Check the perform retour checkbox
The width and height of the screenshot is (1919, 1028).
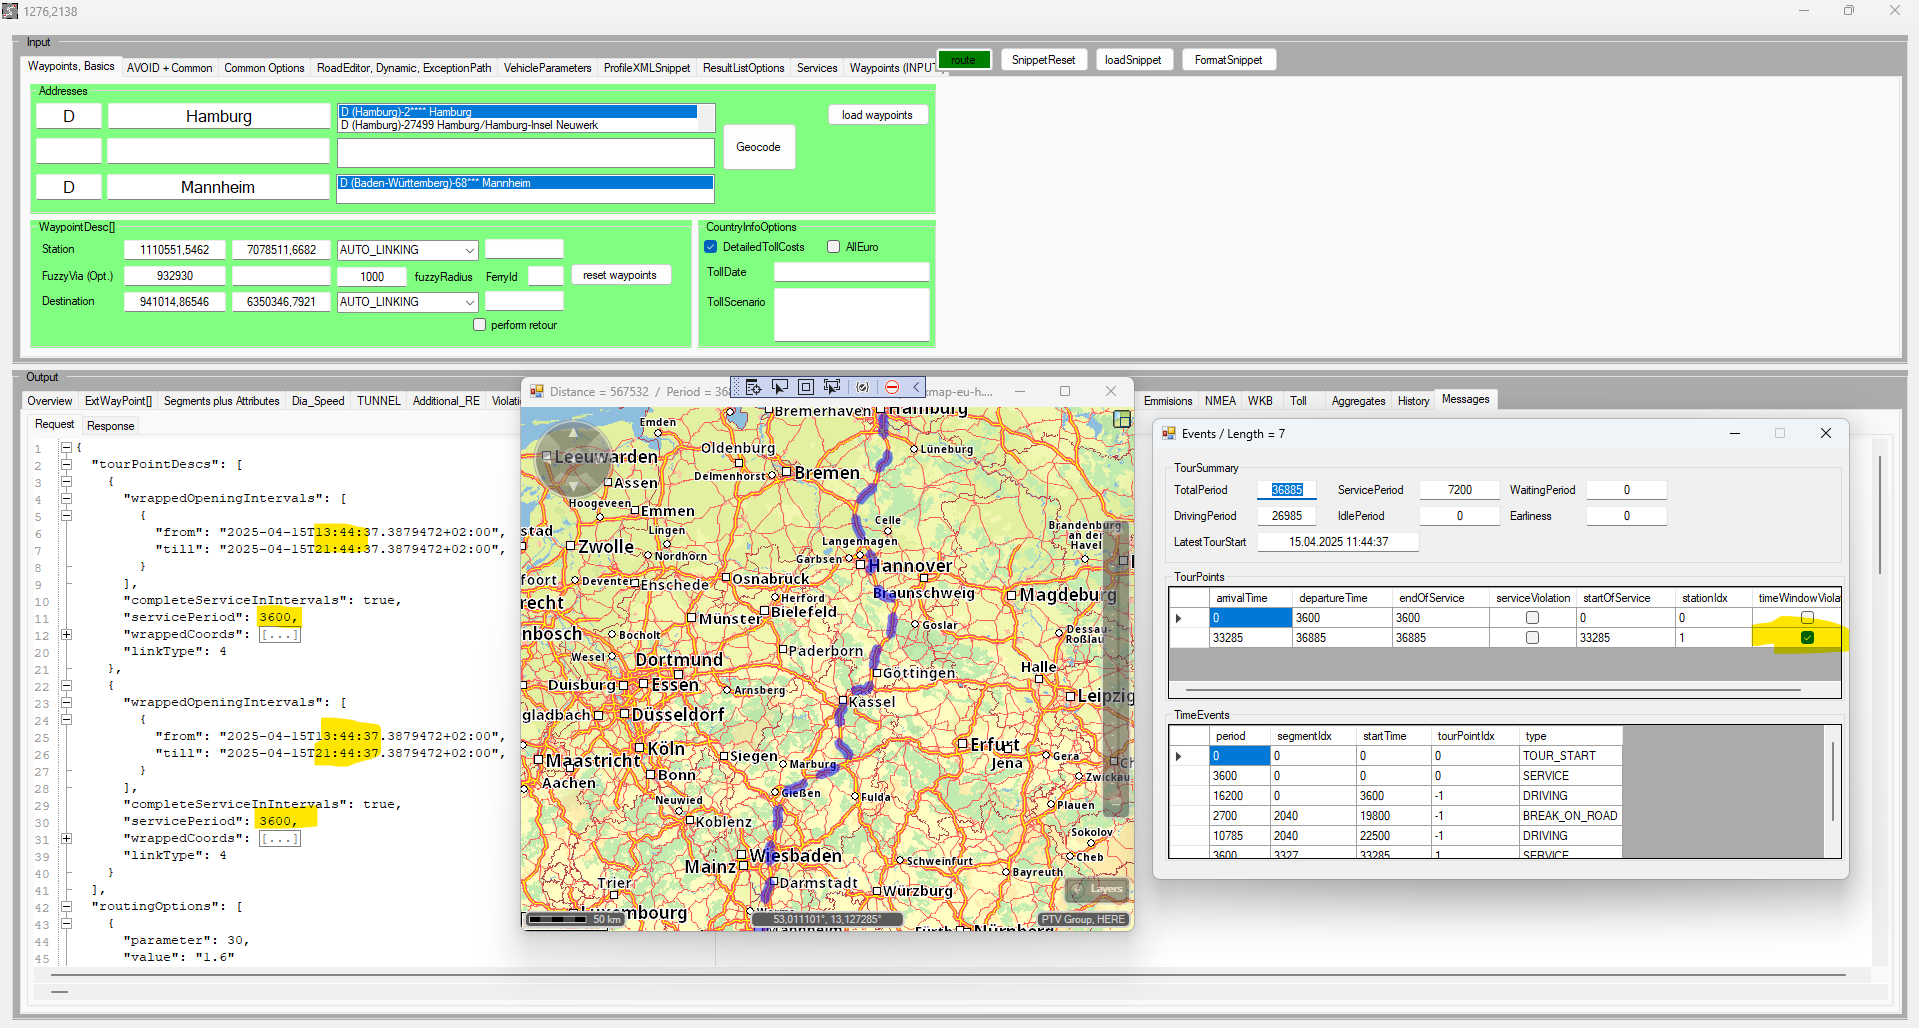click(480, 325)
